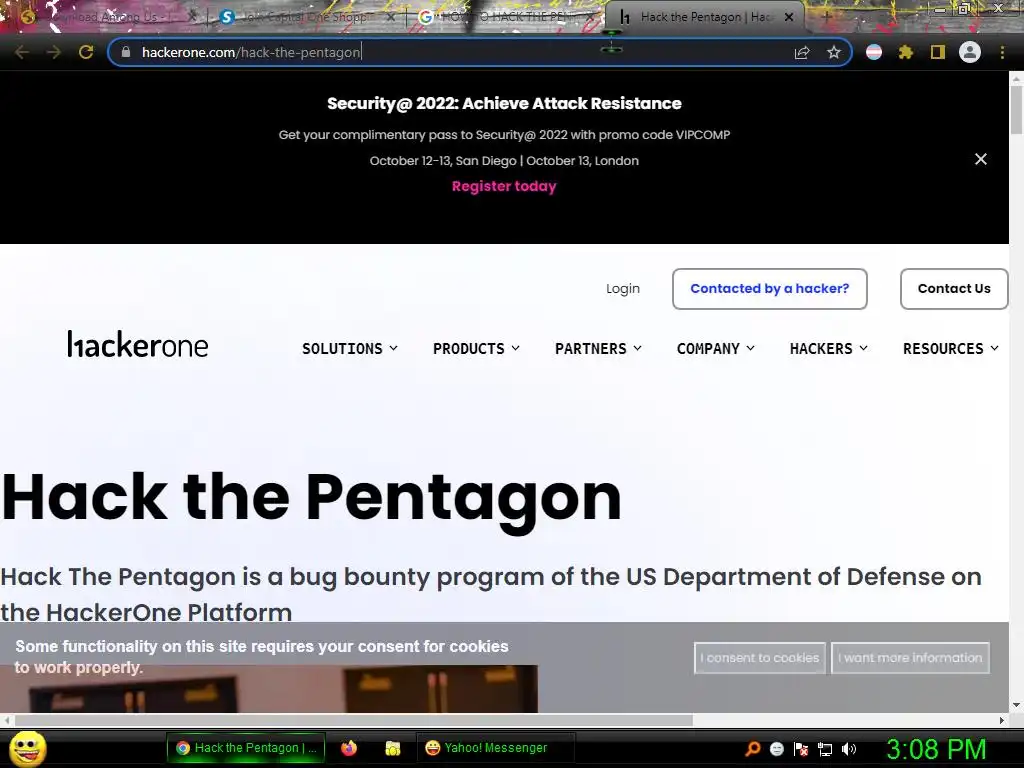Open Chrome's three-dot menu
1024x768 pixels.
[1002, 52]
